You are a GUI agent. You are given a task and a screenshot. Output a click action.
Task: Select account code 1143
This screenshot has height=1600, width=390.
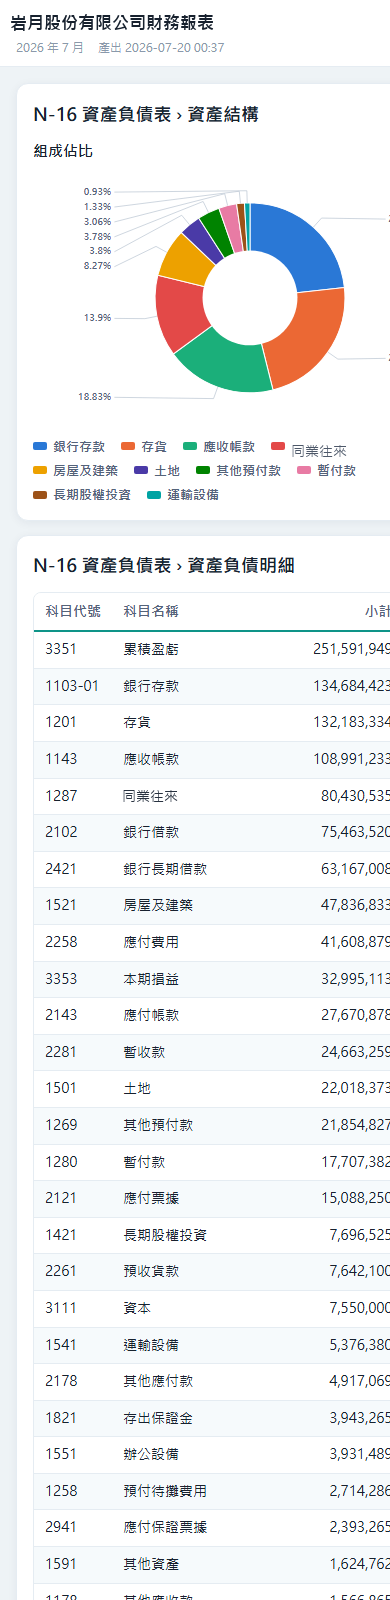[x=61, y=759]
